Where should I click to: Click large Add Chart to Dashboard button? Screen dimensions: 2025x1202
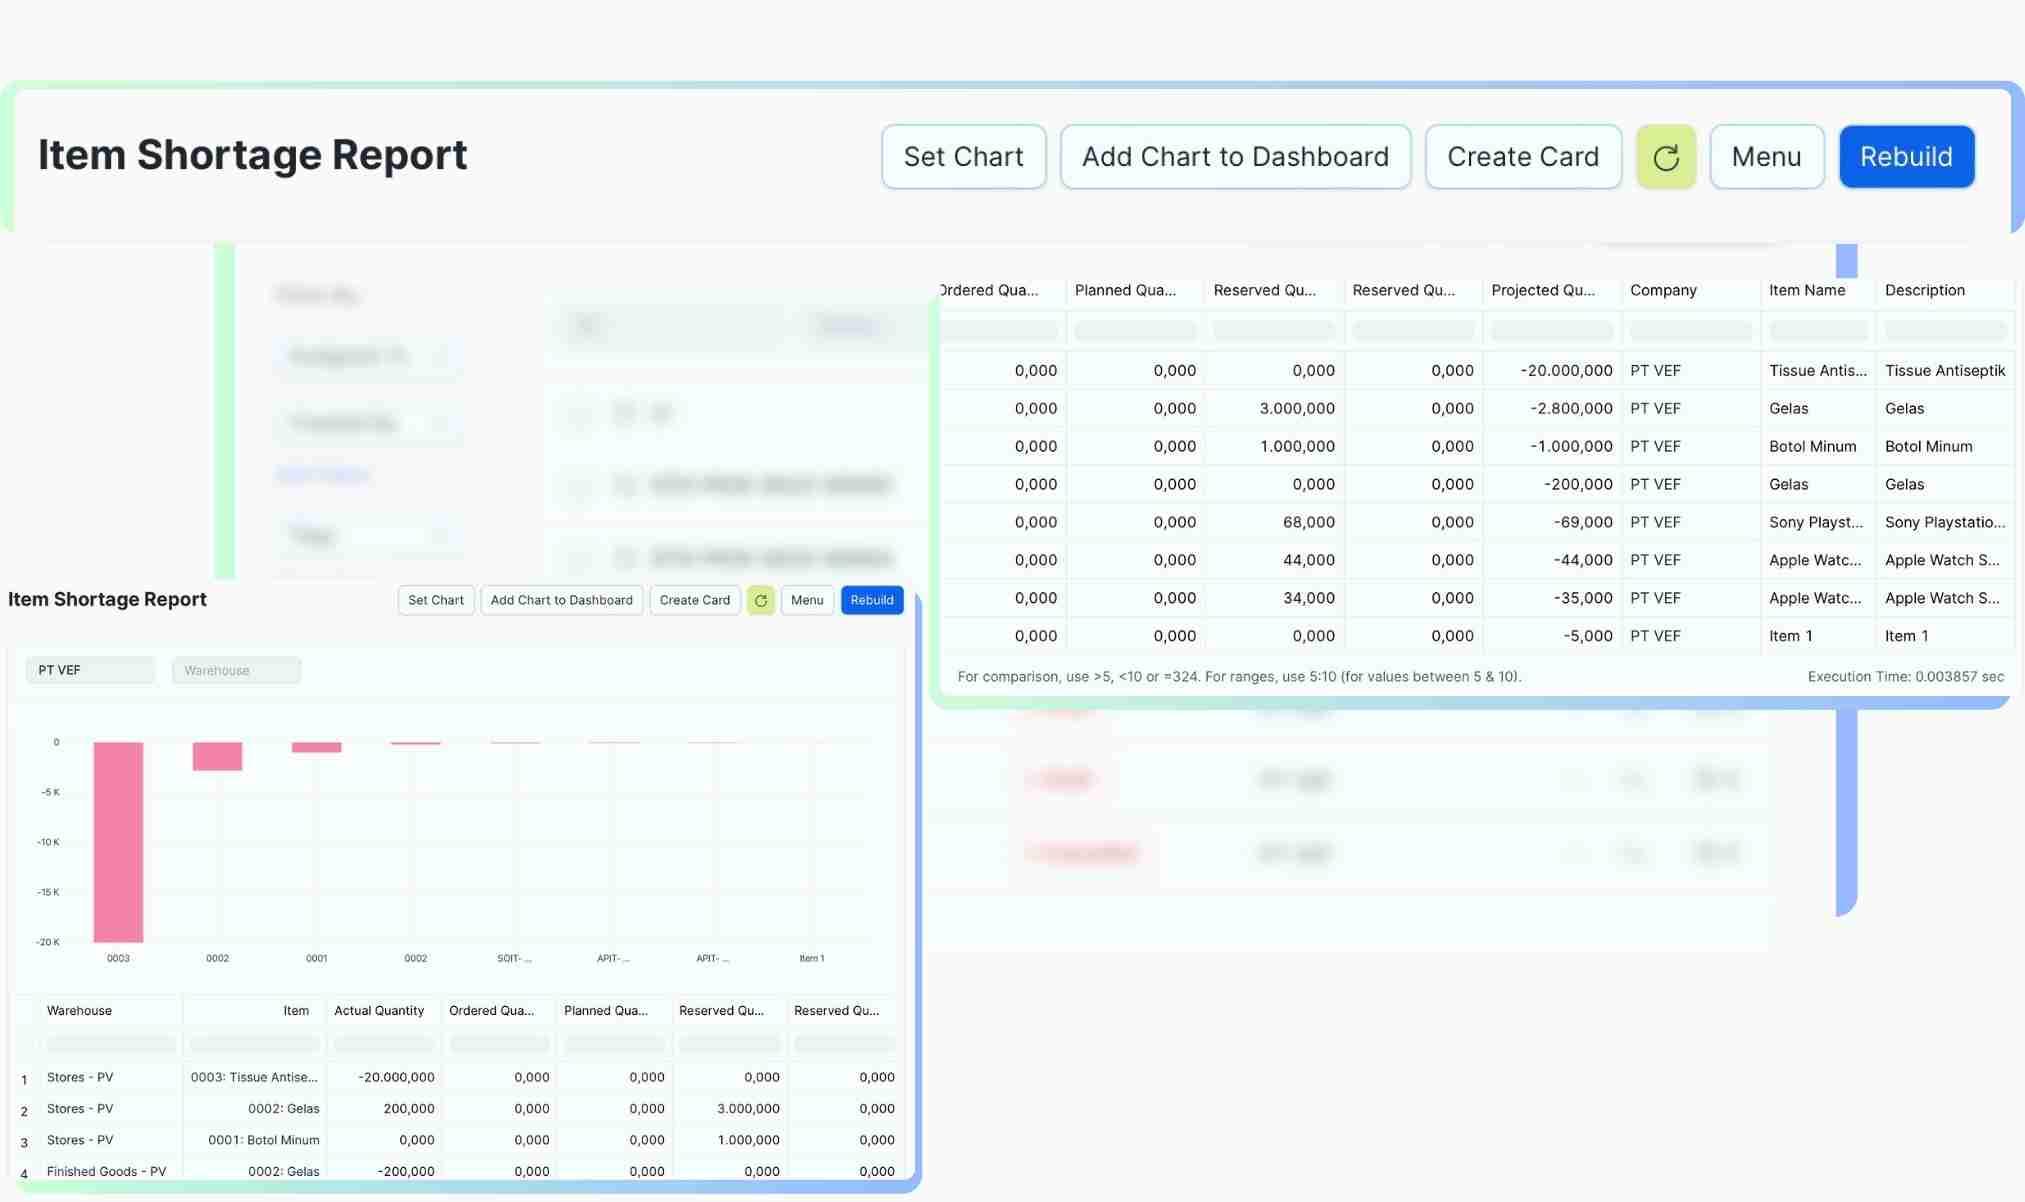click(x=1235, y=157)
